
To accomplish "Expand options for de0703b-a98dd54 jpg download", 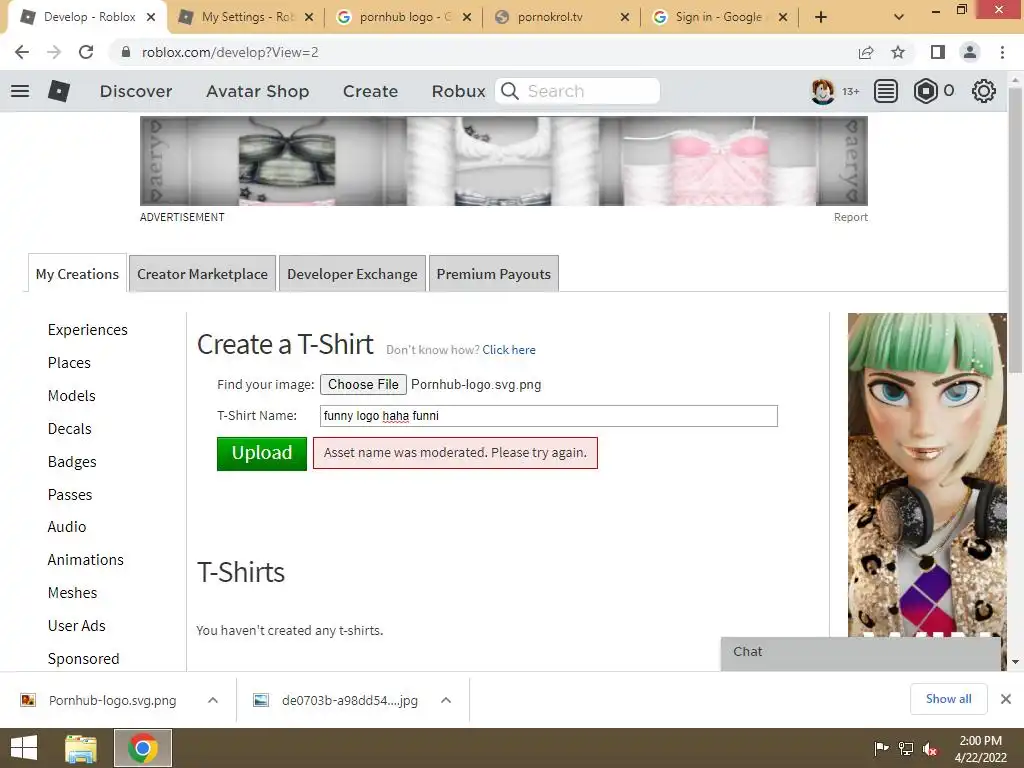I will tap(446, 700).
